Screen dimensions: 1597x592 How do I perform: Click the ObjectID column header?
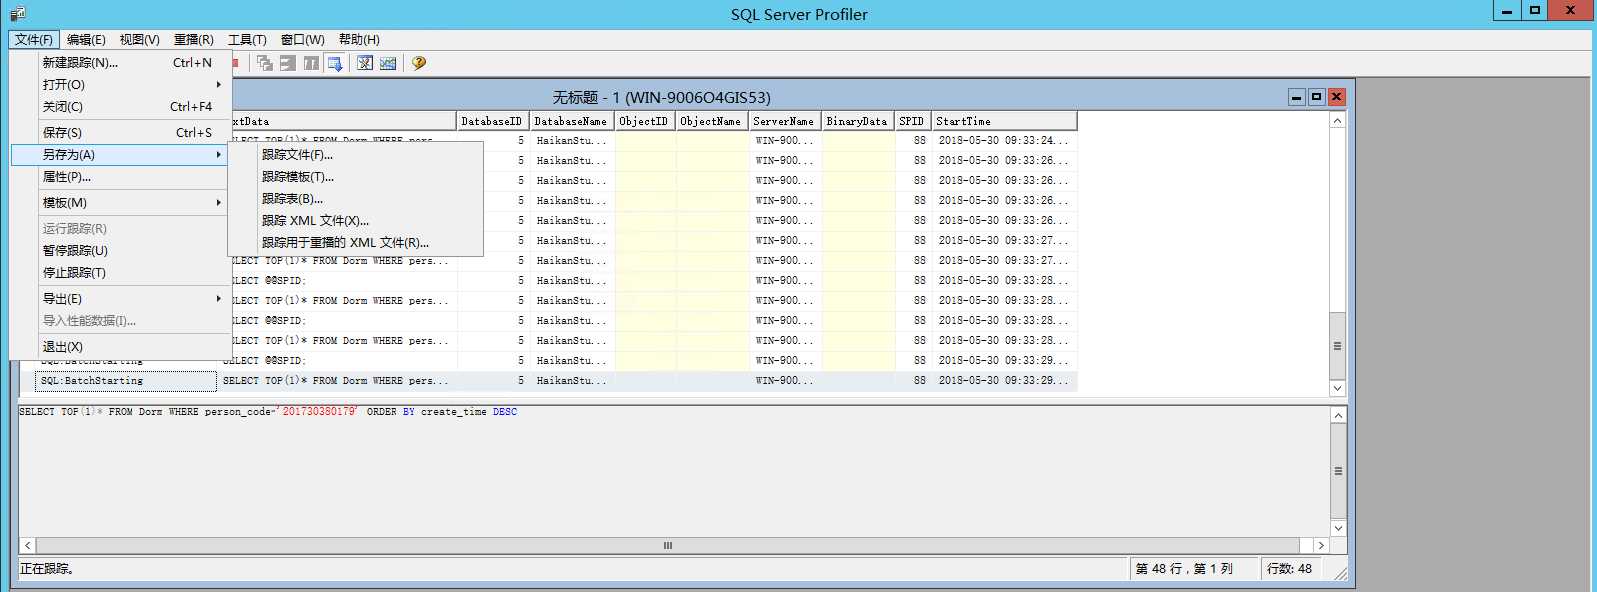click(644, 121)
